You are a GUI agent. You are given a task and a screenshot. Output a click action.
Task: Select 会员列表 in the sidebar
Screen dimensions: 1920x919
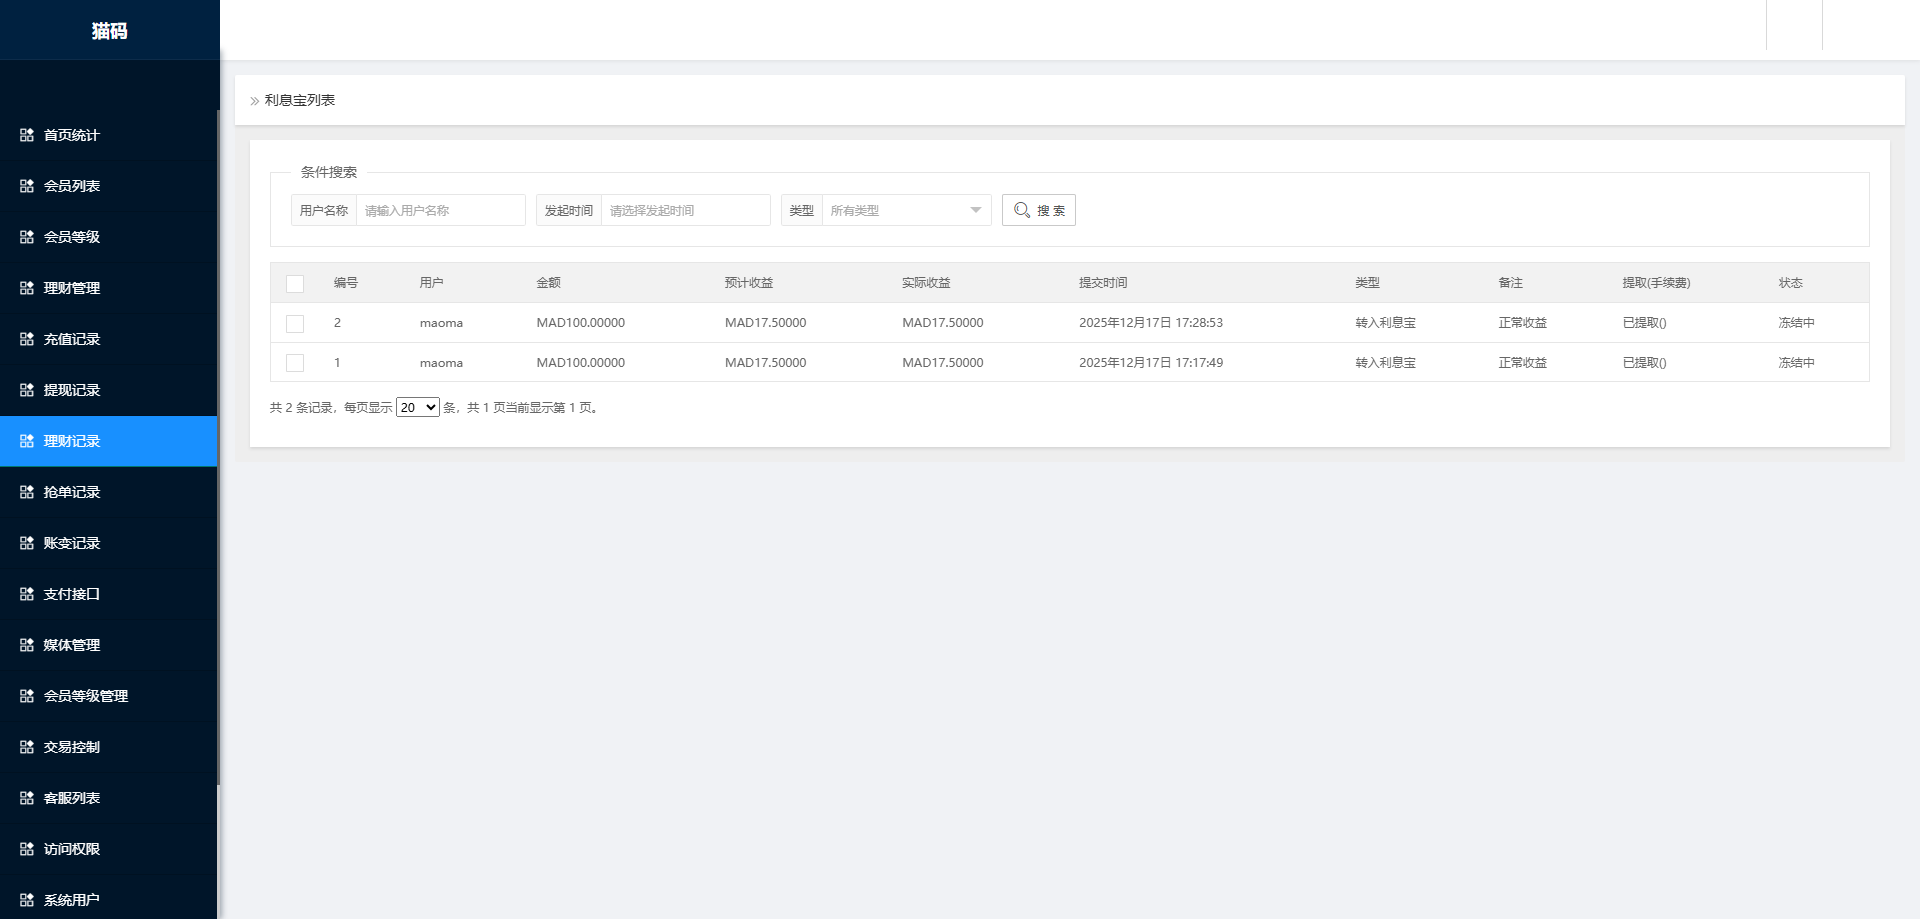[x=70, y=186]
